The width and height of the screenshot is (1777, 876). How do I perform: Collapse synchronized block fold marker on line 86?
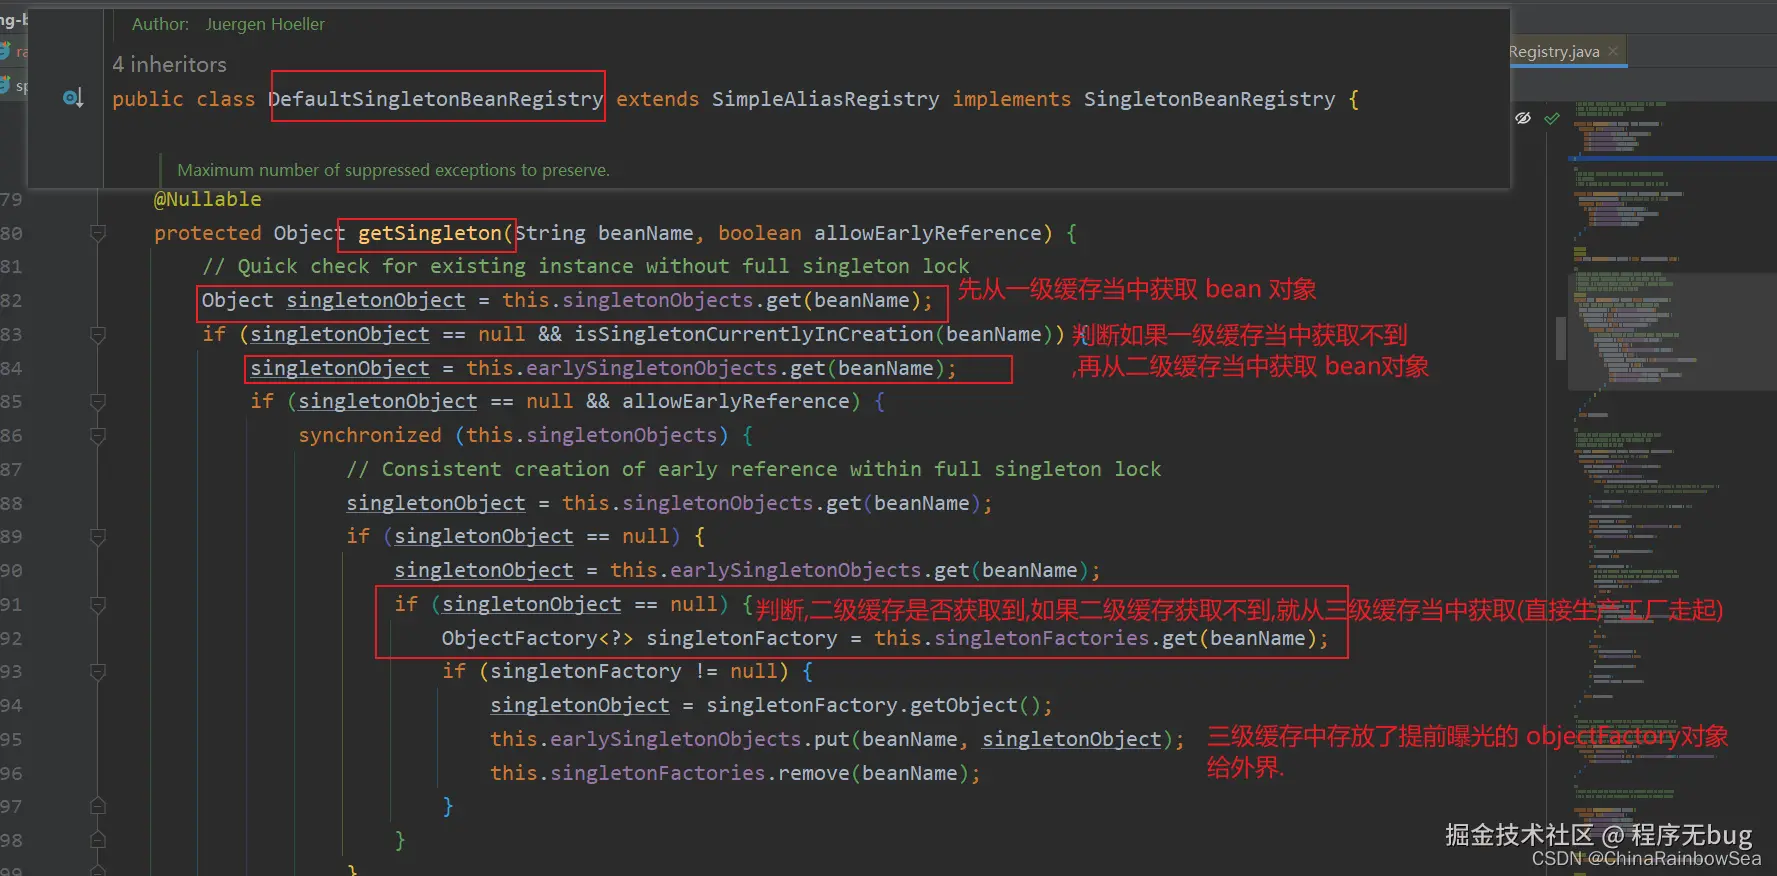point(98,435)
